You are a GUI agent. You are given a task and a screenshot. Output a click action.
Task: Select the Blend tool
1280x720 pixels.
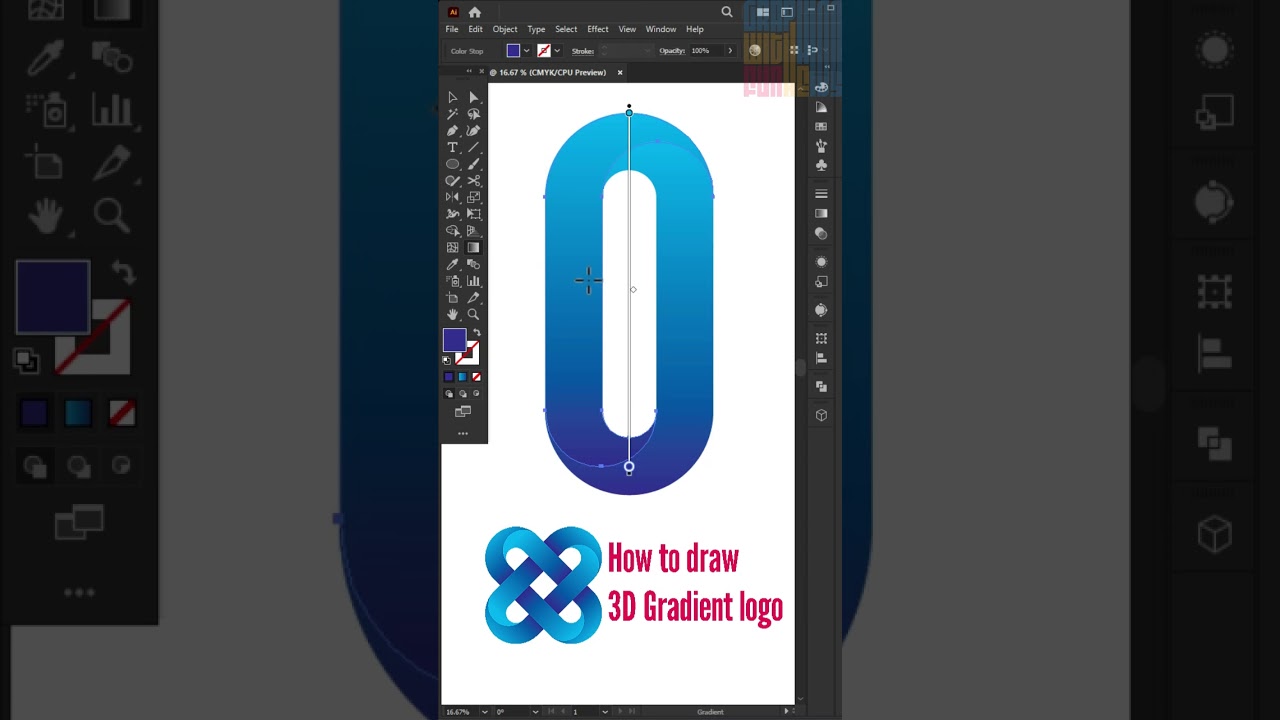(x=473, y=264)
